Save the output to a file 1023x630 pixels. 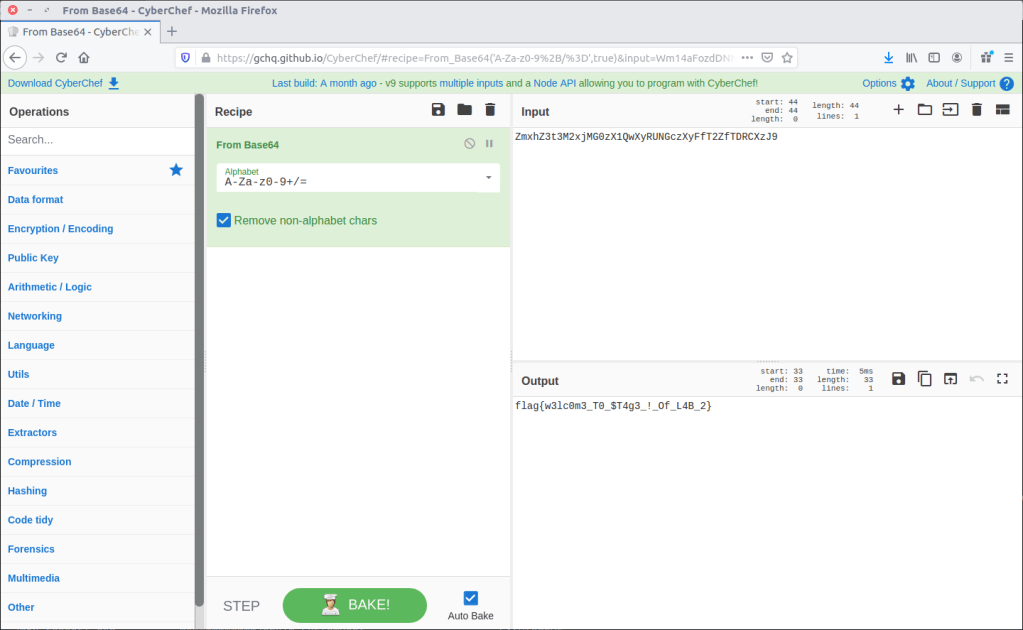[898, 379]
